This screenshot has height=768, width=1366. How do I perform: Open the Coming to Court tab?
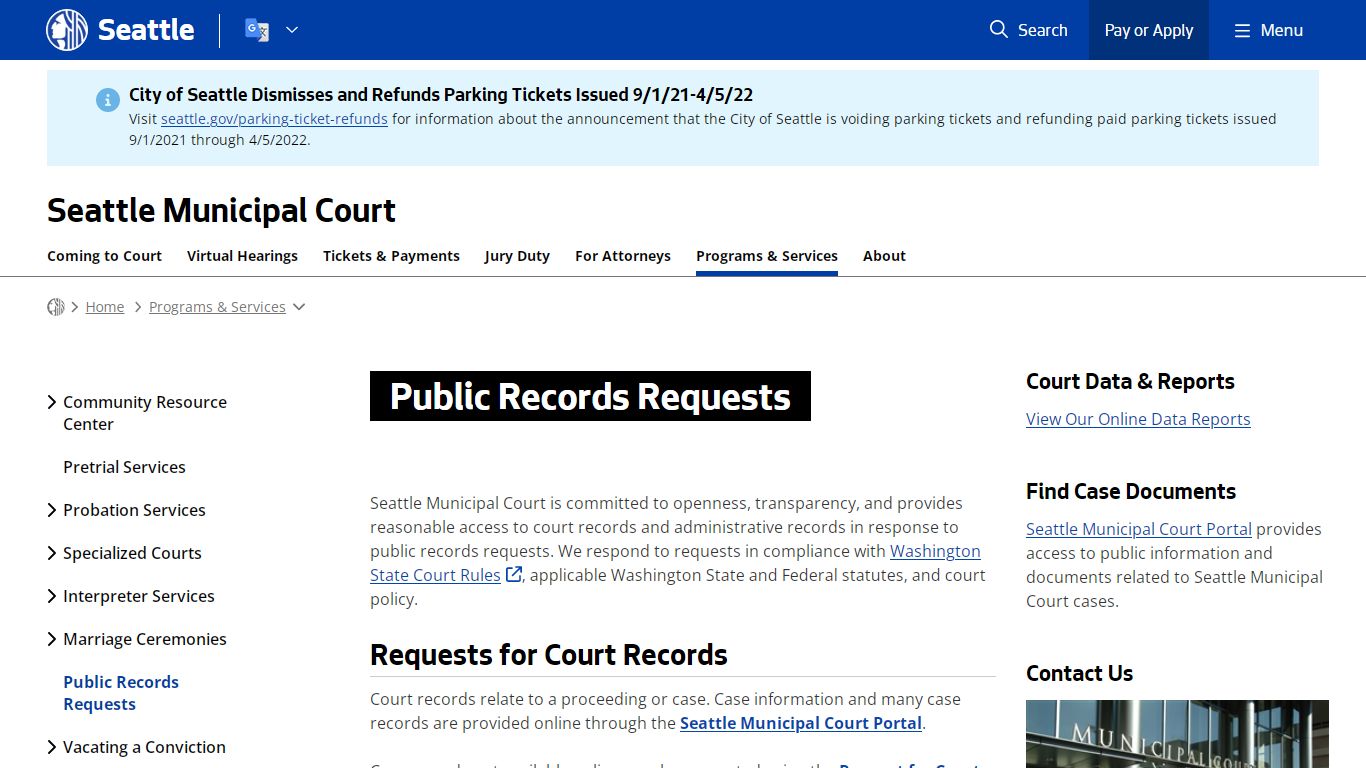[104, 256]
